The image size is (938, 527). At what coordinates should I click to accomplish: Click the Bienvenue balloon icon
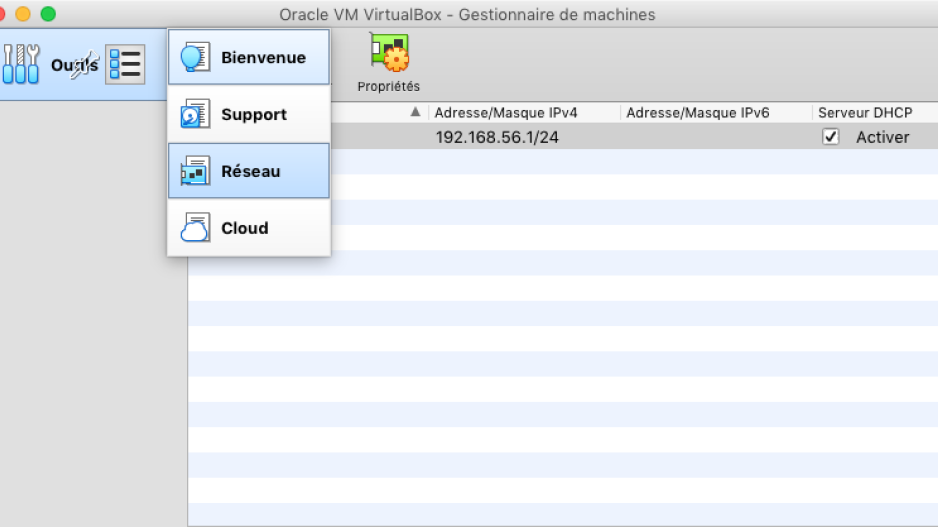(x=195, y=57)
